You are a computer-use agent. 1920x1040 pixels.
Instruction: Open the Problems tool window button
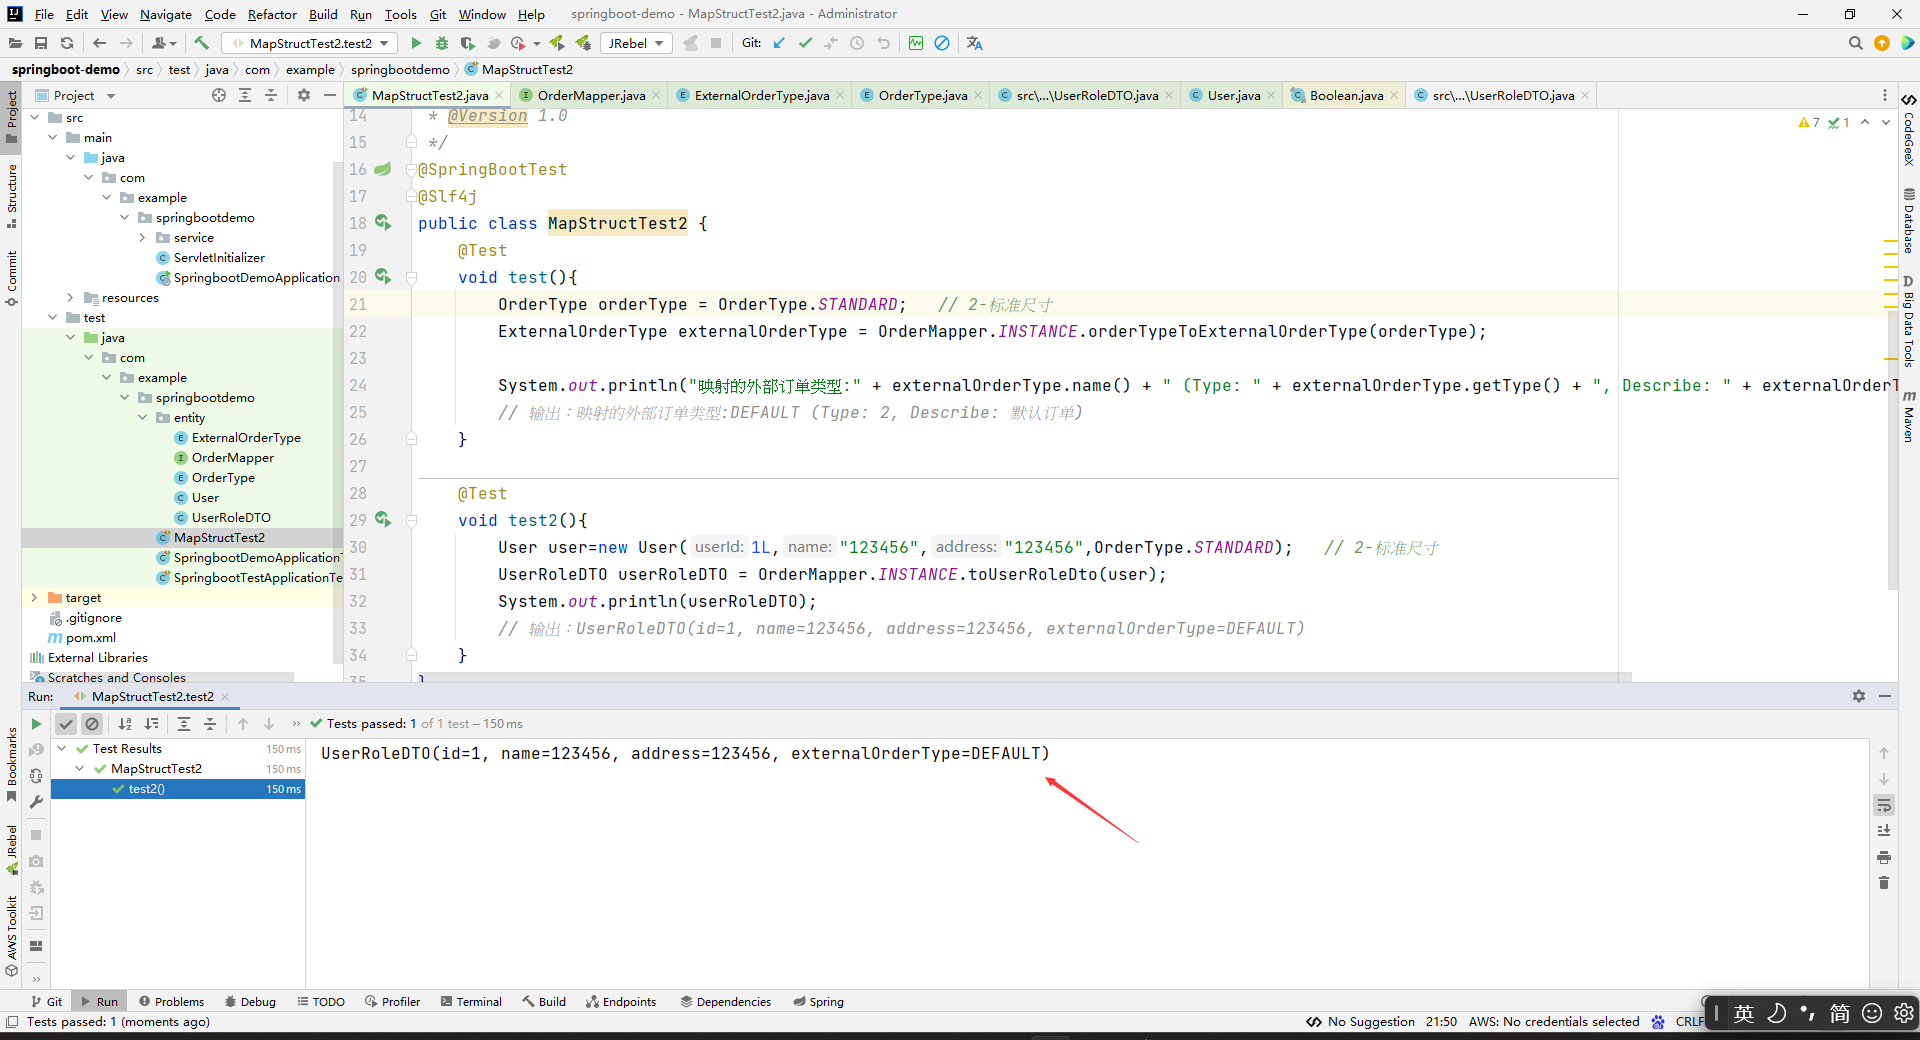pos(171,1001)
